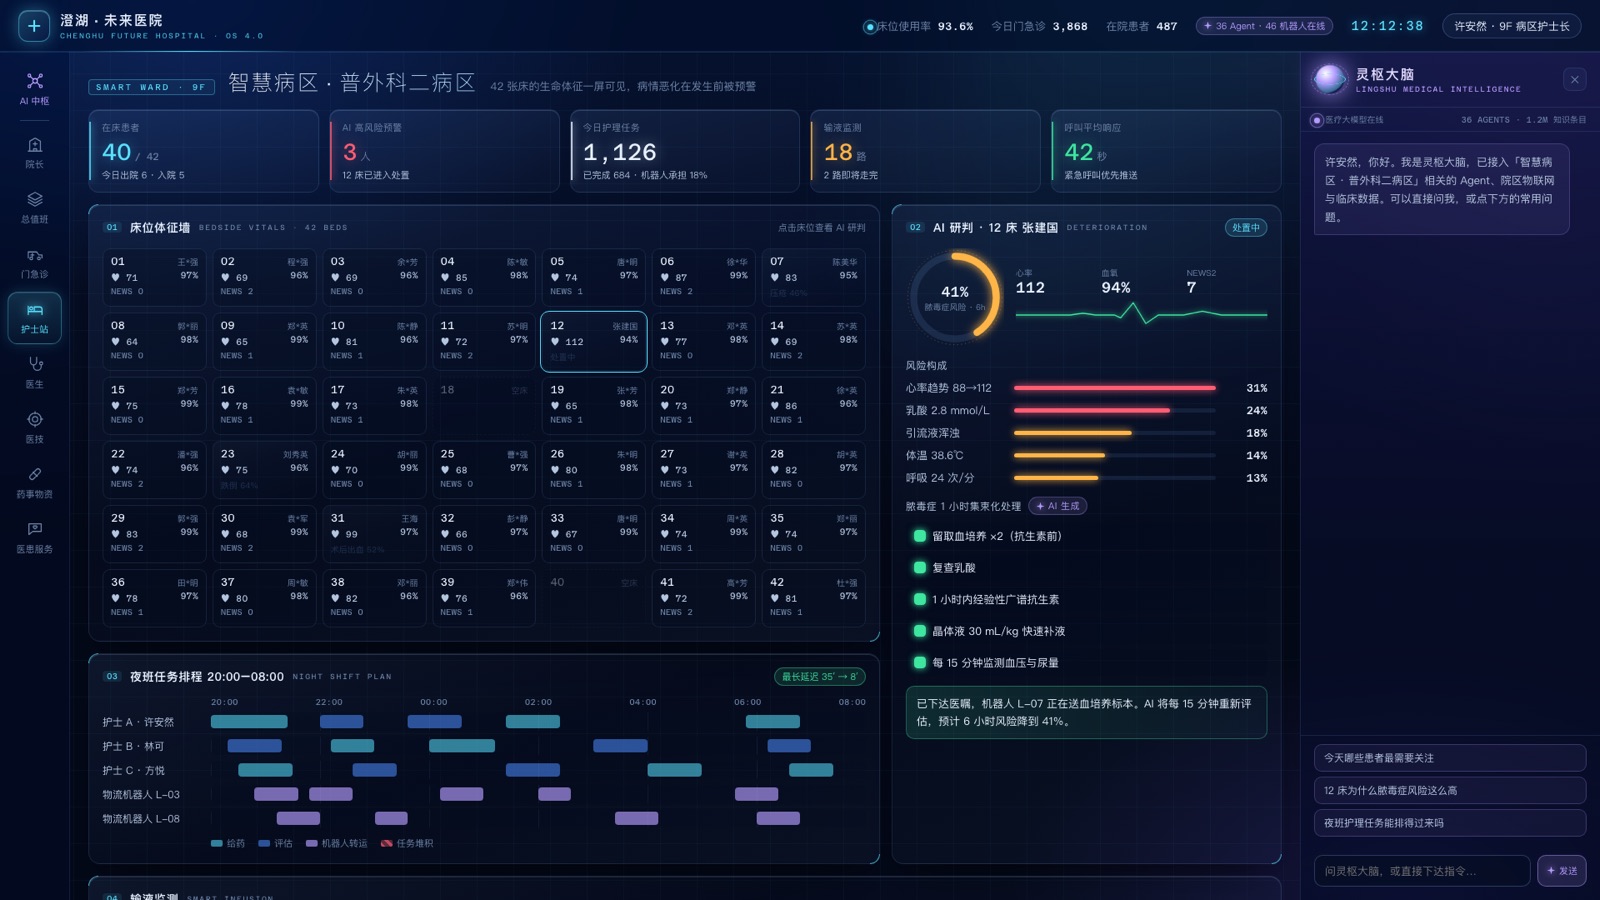The image size is (1600, 900).
Task: Open the 院长 sidebar icon
Action: tap(34, 153)
